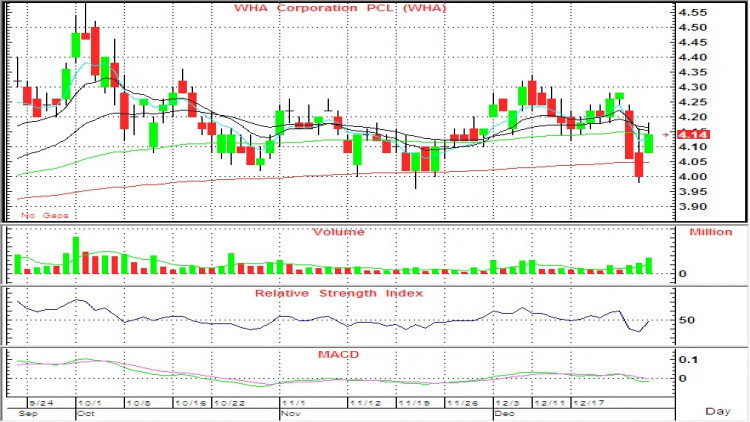Select the 12/3 date marker

507,403
